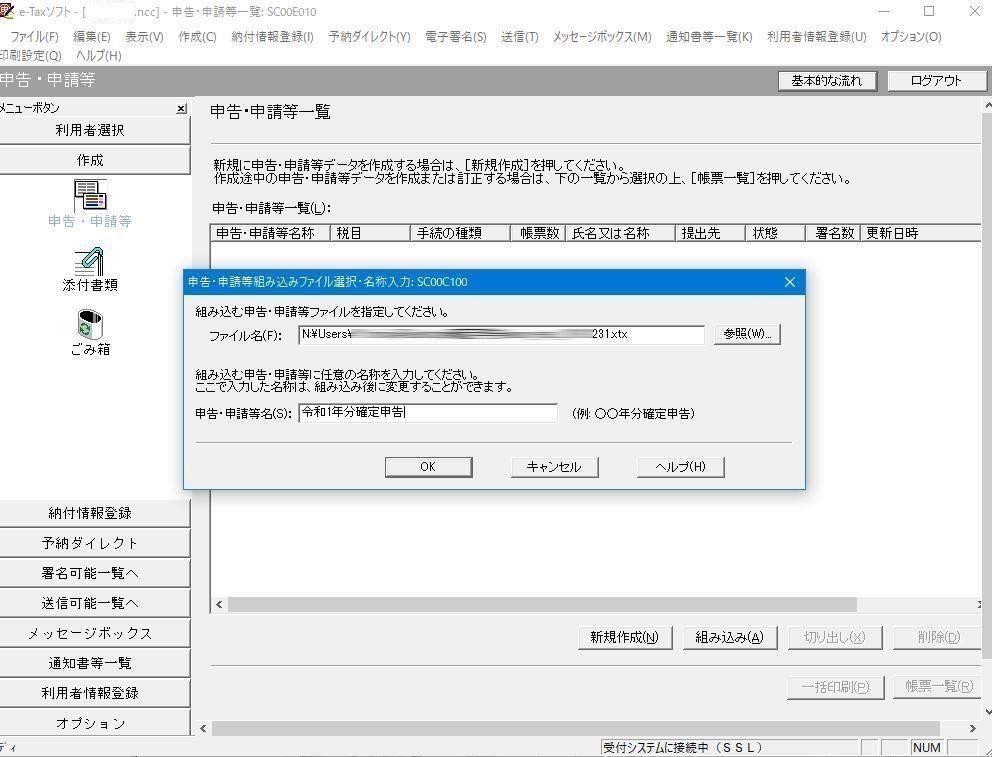Close the メニューボタン panel
Screen dimensions: 992x757
181,108
